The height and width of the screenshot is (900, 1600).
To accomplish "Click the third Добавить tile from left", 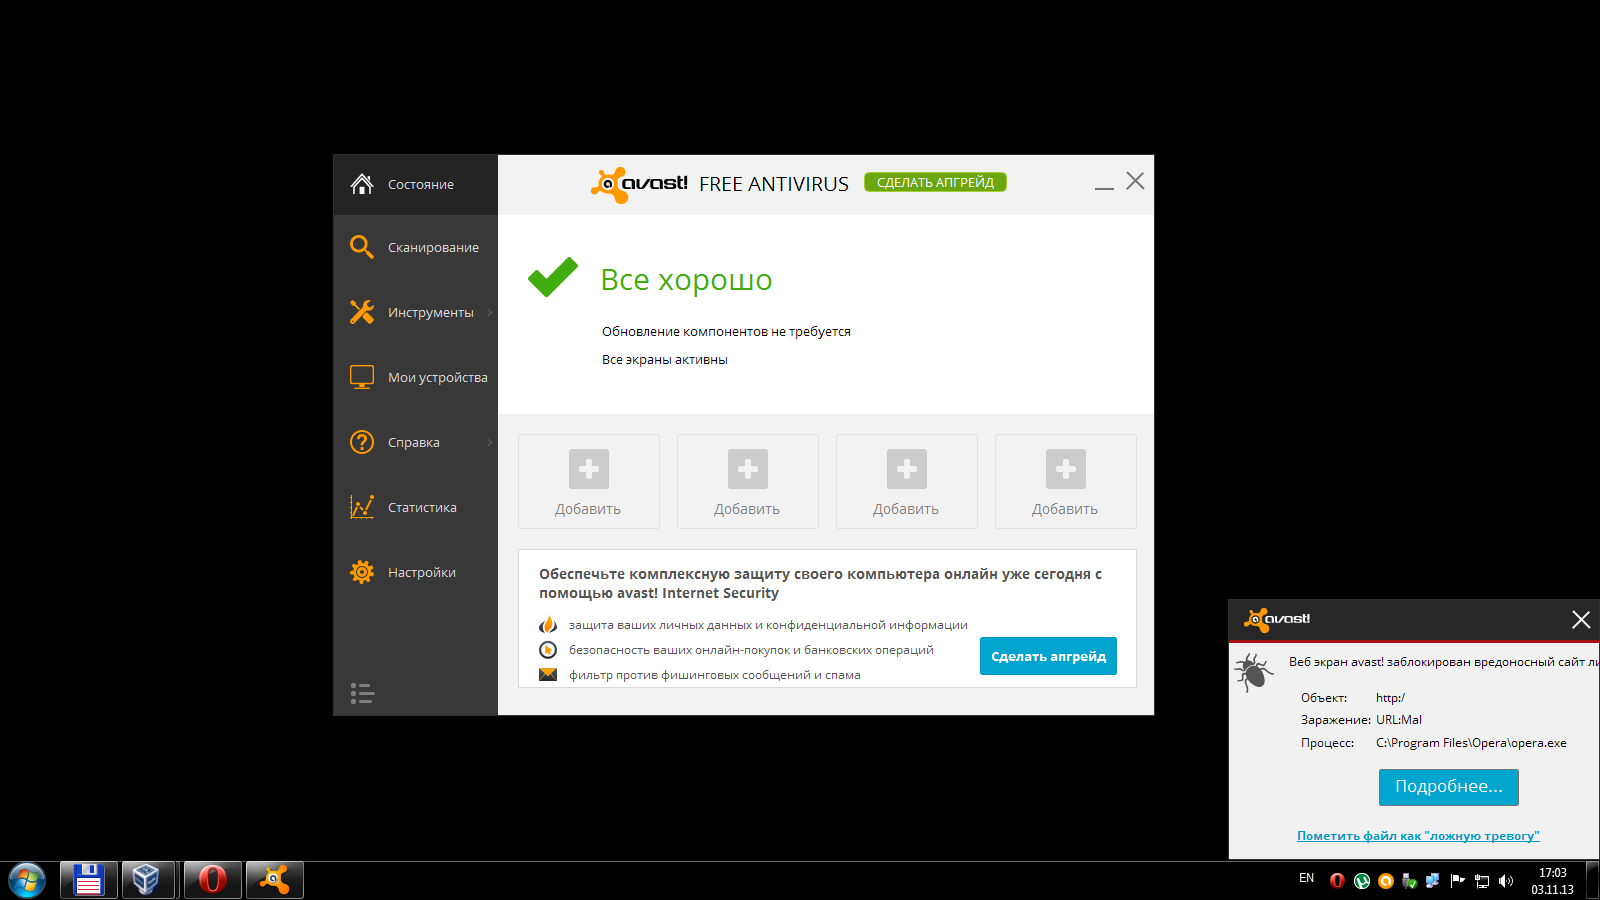I will coord(907,481).
